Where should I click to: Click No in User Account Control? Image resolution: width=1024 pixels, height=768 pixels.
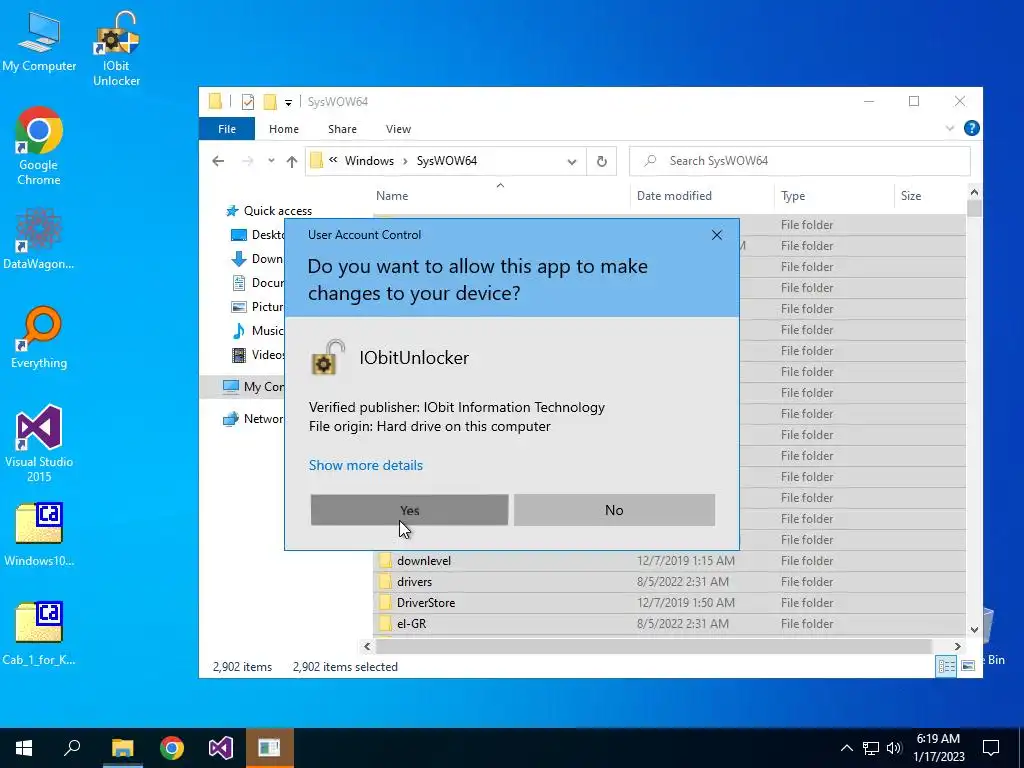[x=614, y=510]
